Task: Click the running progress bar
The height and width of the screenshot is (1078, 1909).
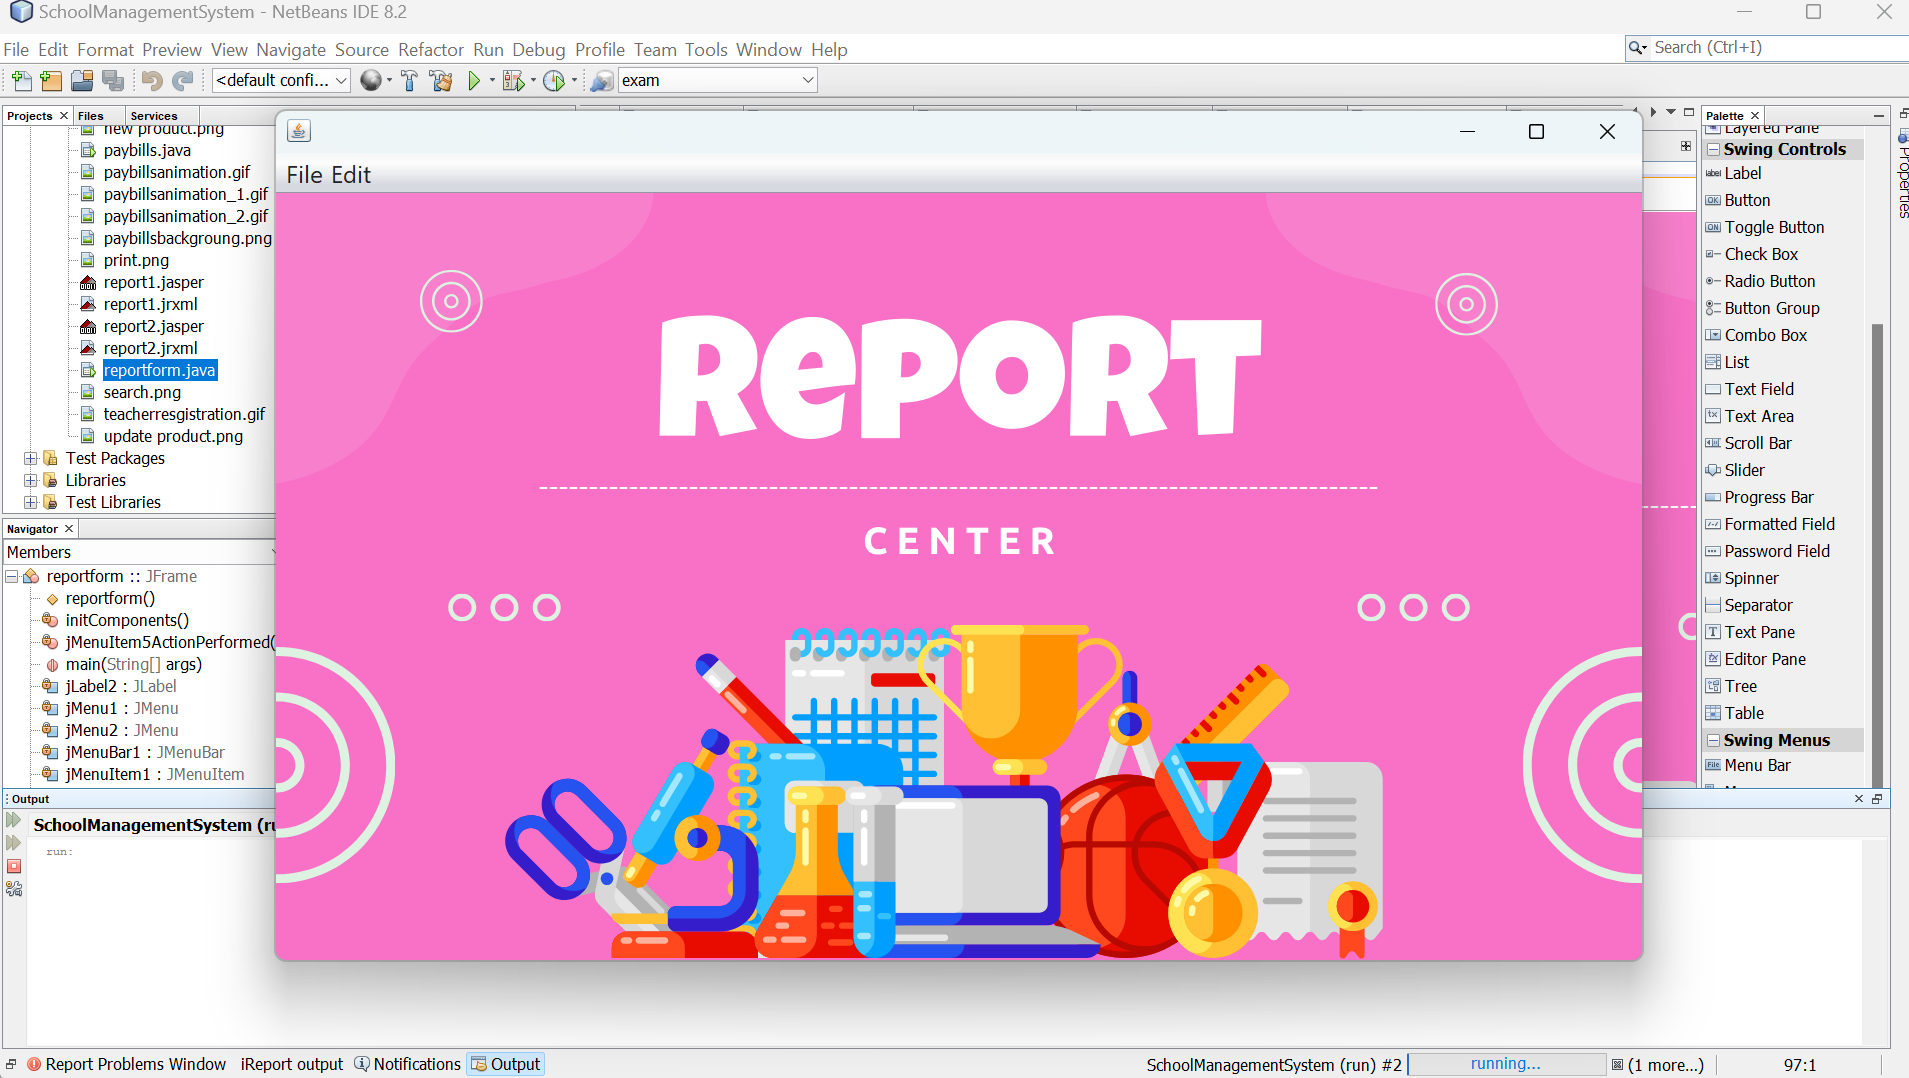Action: click(1505, 1064)
